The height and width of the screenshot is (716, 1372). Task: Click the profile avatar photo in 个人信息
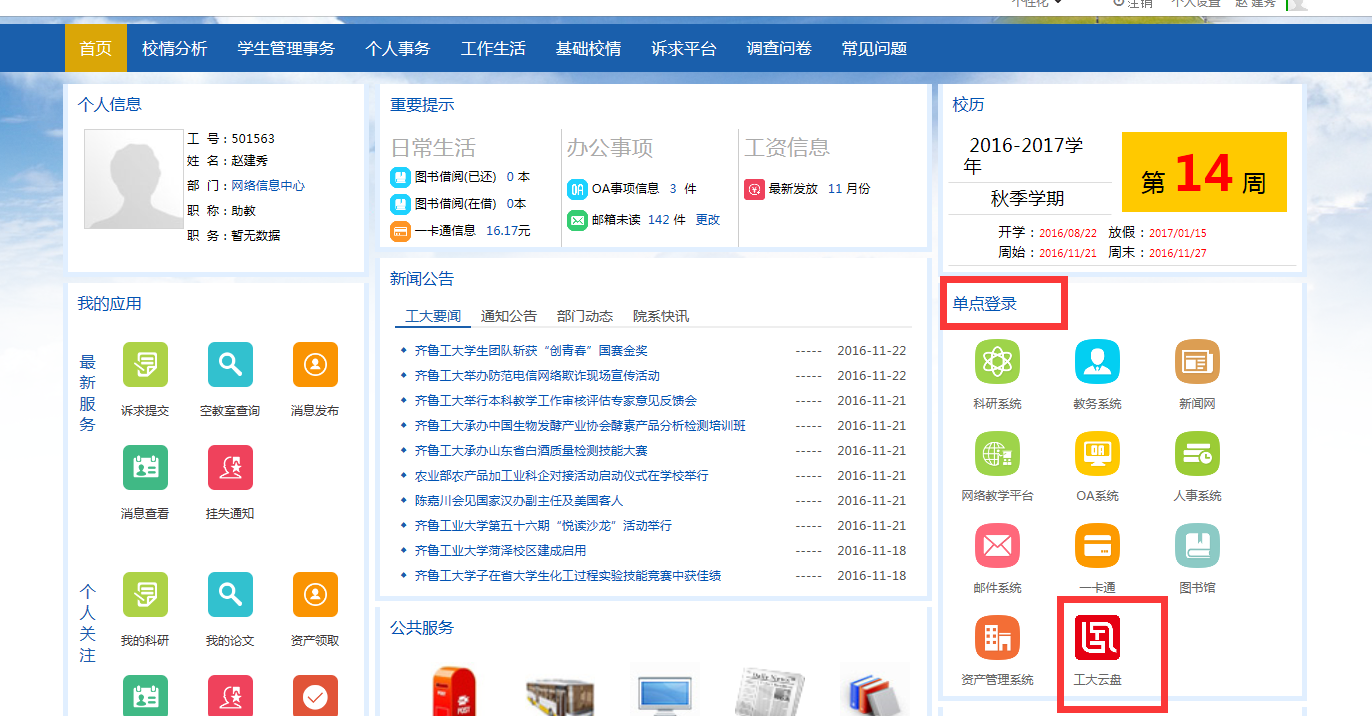[132, 179]
